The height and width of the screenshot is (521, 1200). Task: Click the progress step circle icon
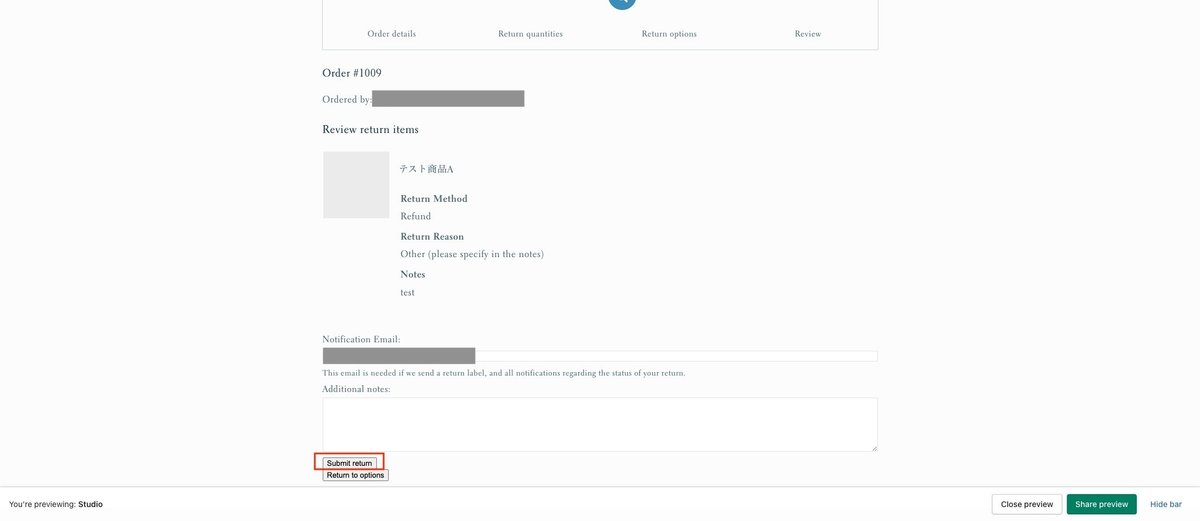621,3
